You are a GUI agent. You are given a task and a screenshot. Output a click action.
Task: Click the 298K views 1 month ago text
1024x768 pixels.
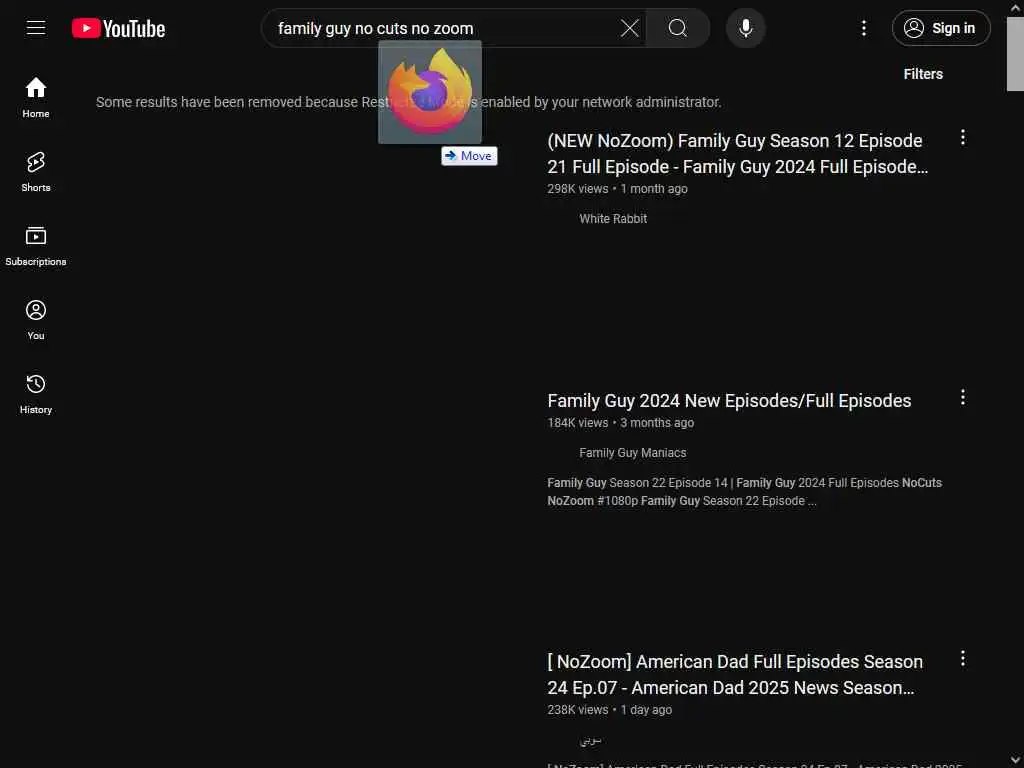coord(617,189)
